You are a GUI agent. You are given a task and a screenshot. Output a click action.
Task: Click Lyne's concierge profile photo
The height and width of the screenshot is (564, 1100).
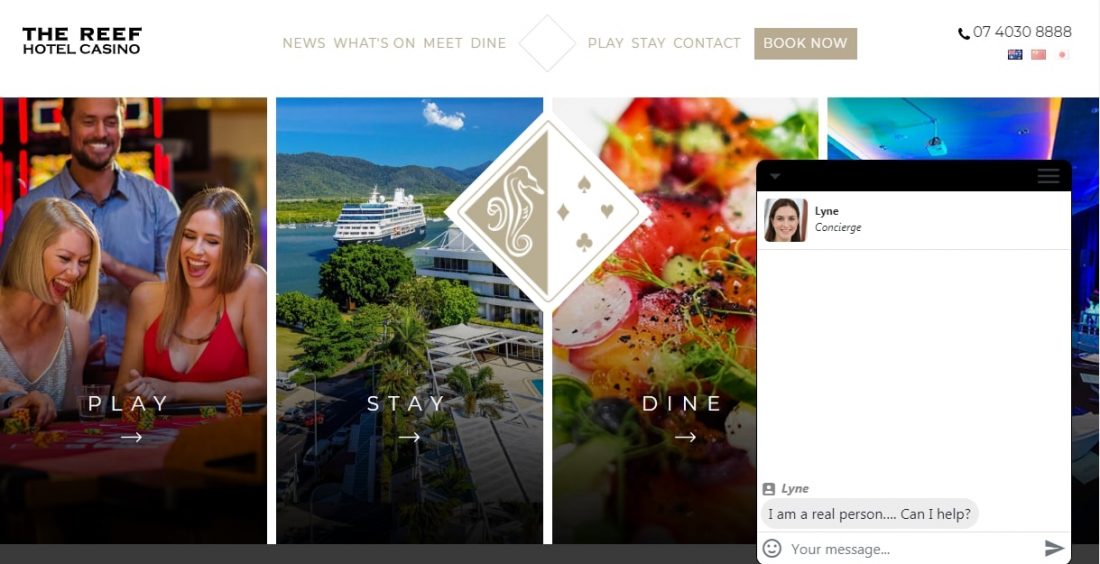coord(785,220)
